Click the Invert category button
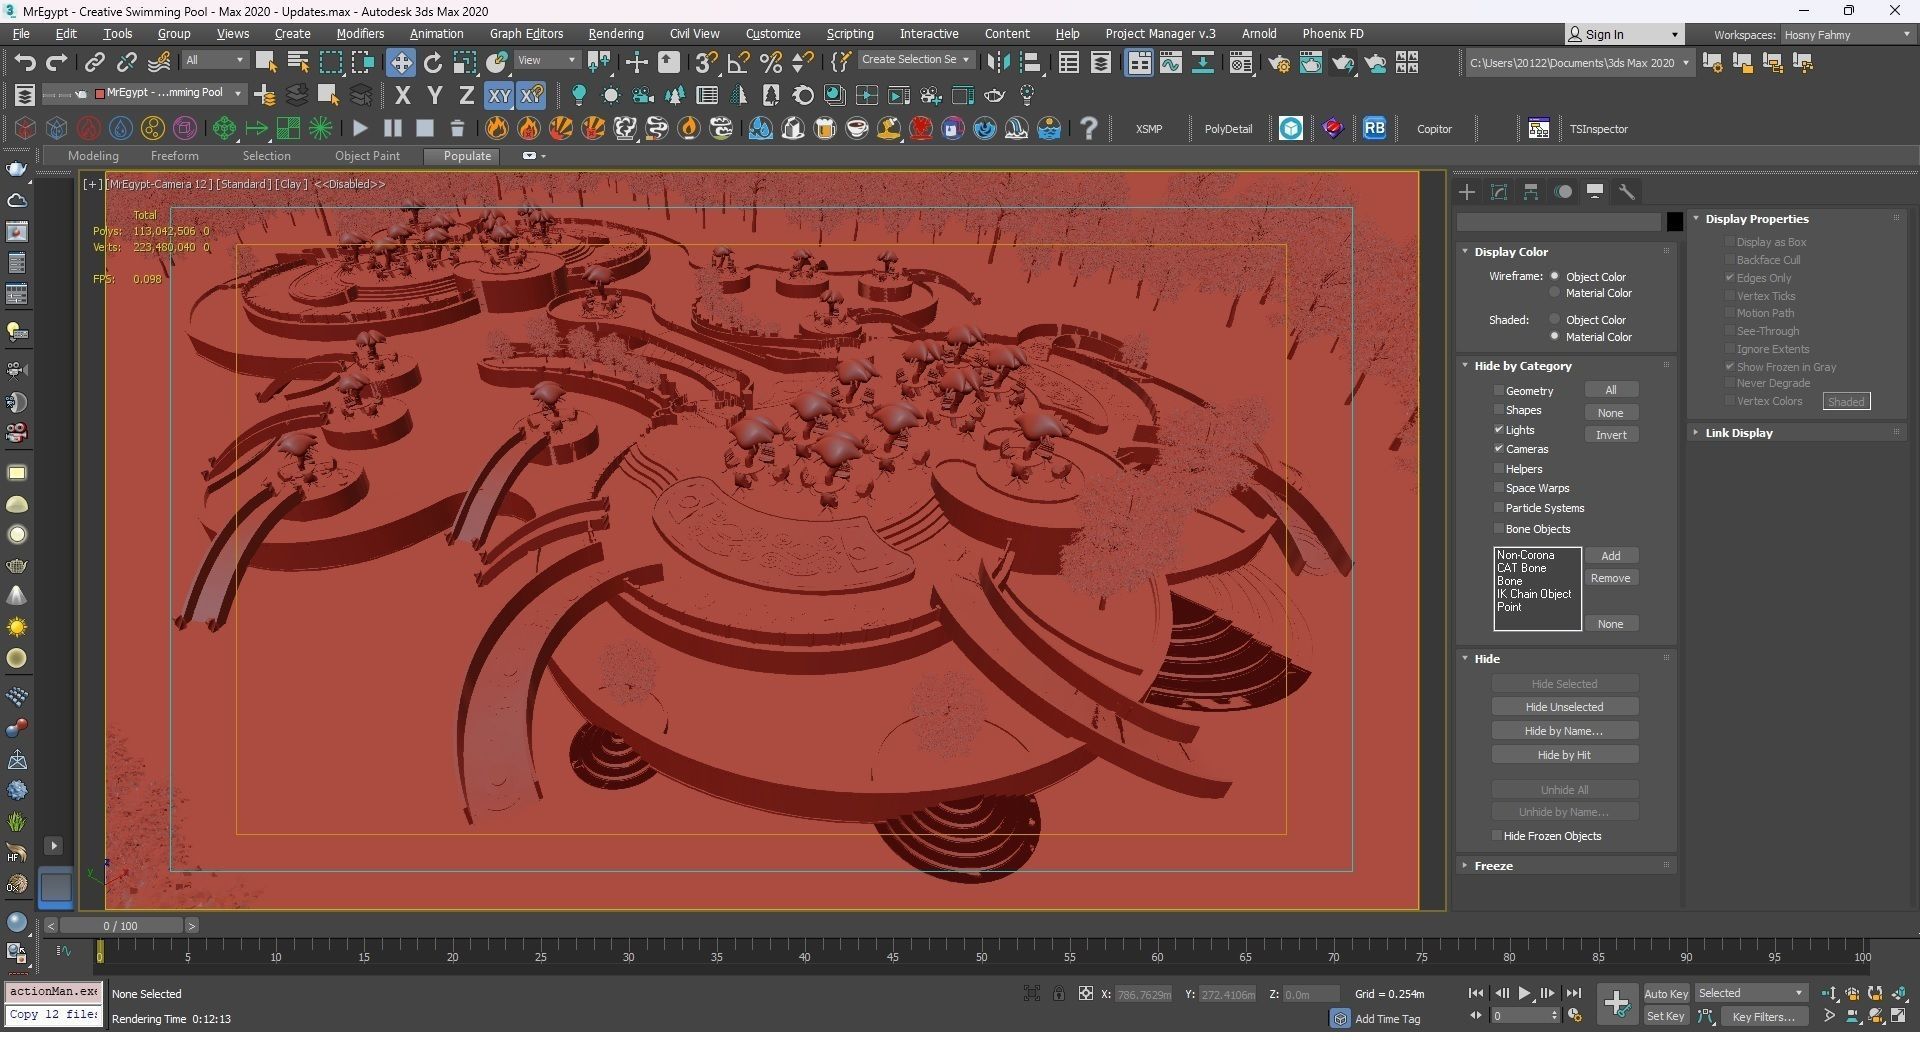The width and height of the screenshot is (1920, 1040). 1611,435
